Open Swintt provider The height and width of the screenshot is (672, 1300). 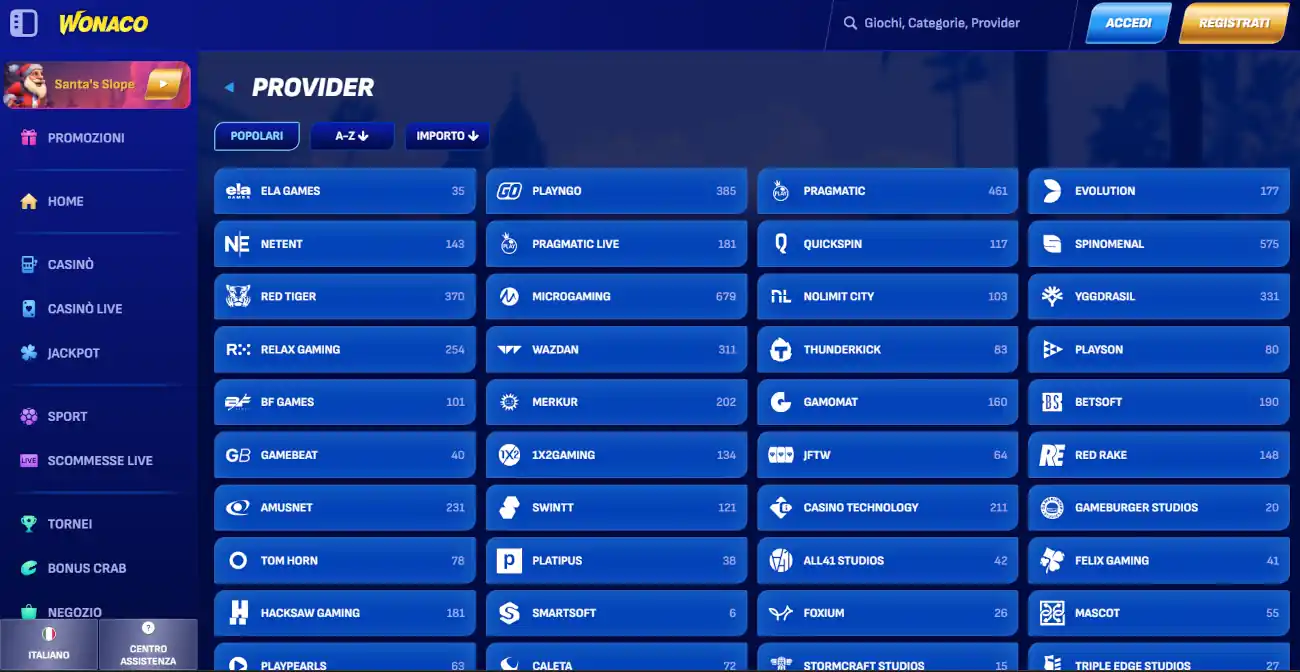pyautogui.click(x=616, y=508)
